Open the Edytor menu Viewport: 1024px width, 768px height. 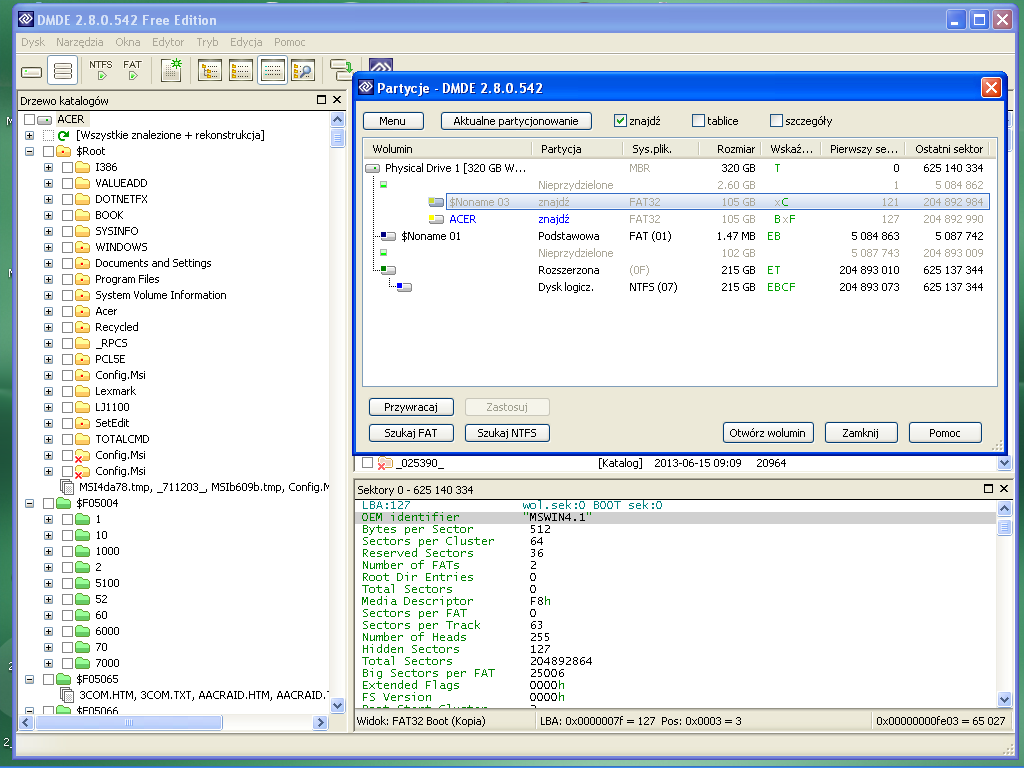(x=168, y=42)
